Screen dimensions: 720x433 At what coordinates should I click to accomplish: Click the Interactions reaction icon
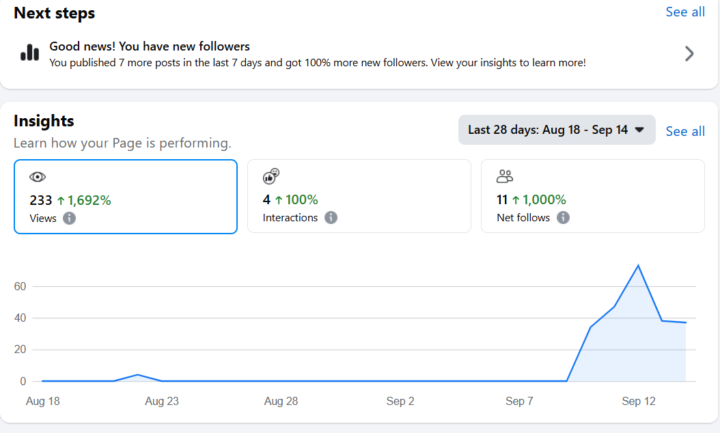270,177
